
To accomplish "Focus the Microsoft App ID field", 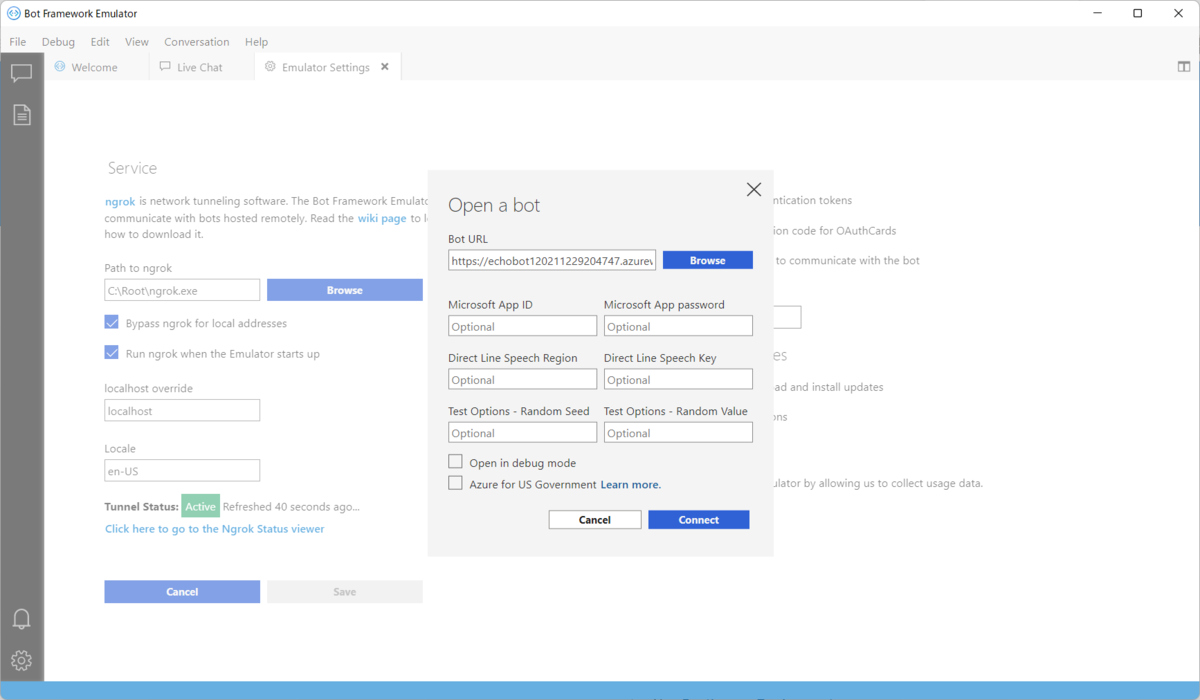I will (x=522, y=326).
